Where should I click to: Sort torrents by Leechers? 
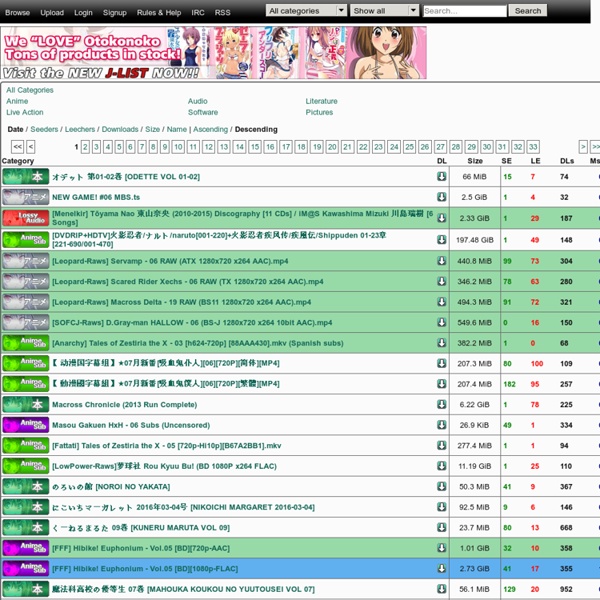pyautogui.click(x=80, y=129)
